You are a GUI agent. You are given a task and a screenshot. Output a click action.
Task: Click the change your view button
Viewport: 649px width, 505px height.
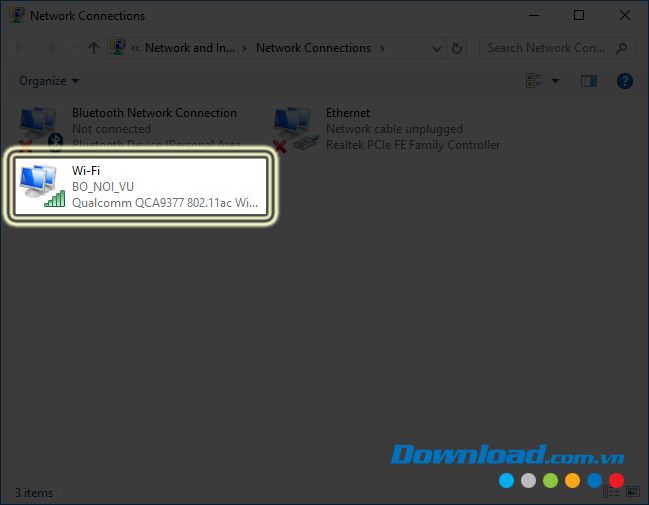[534, 81]
